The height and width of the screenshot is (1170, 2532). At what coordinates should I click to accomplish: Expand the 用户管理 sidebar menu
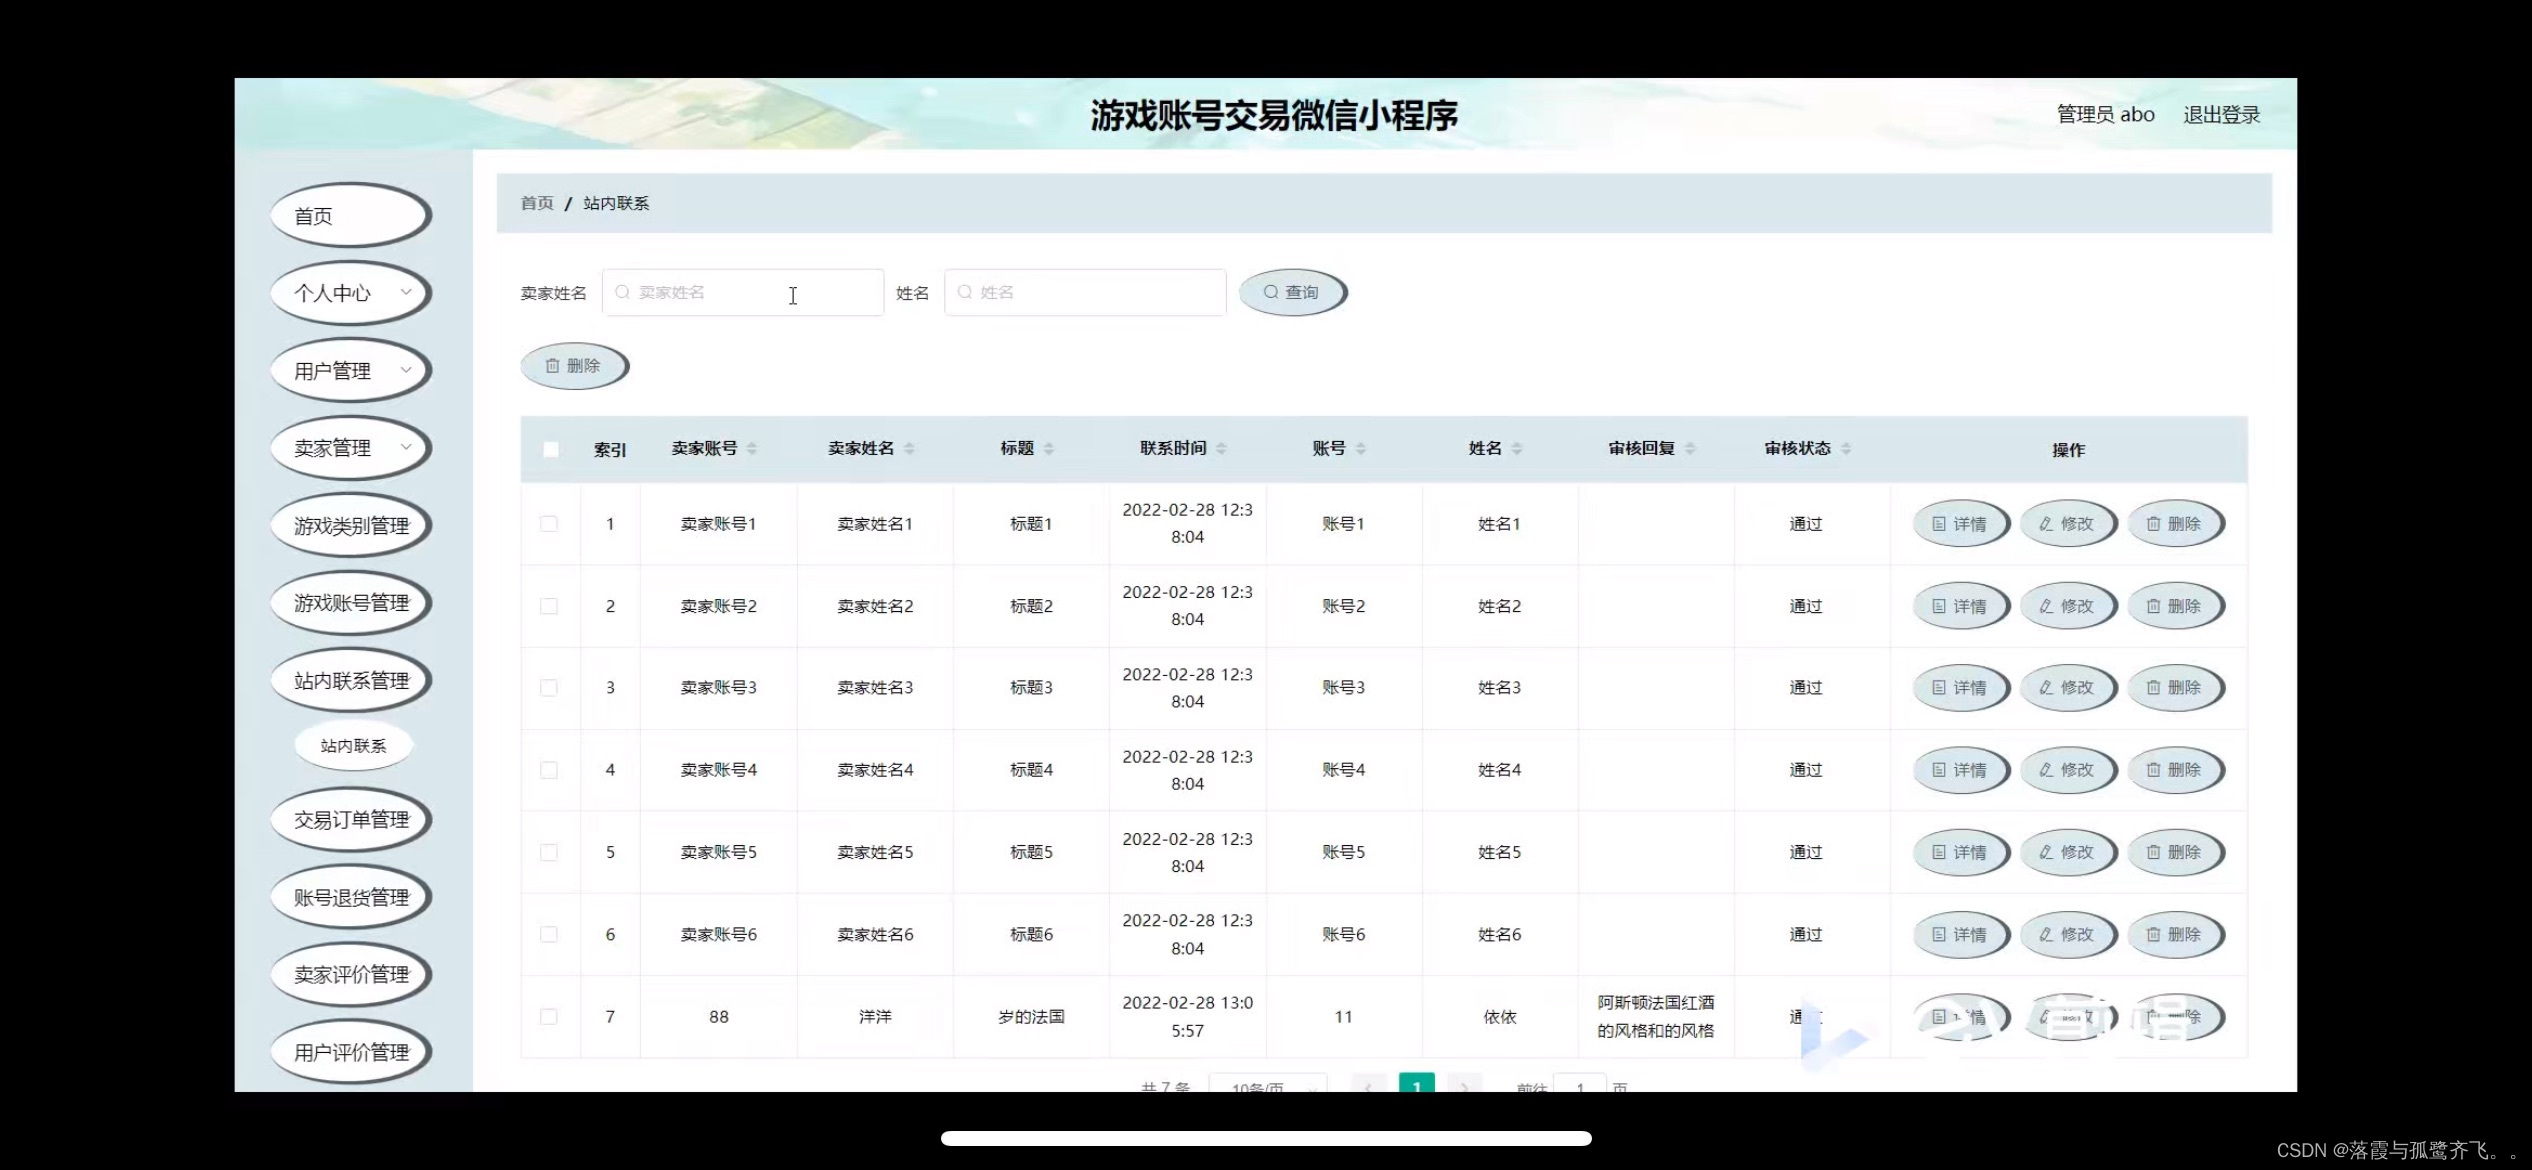tap(350, 371)
